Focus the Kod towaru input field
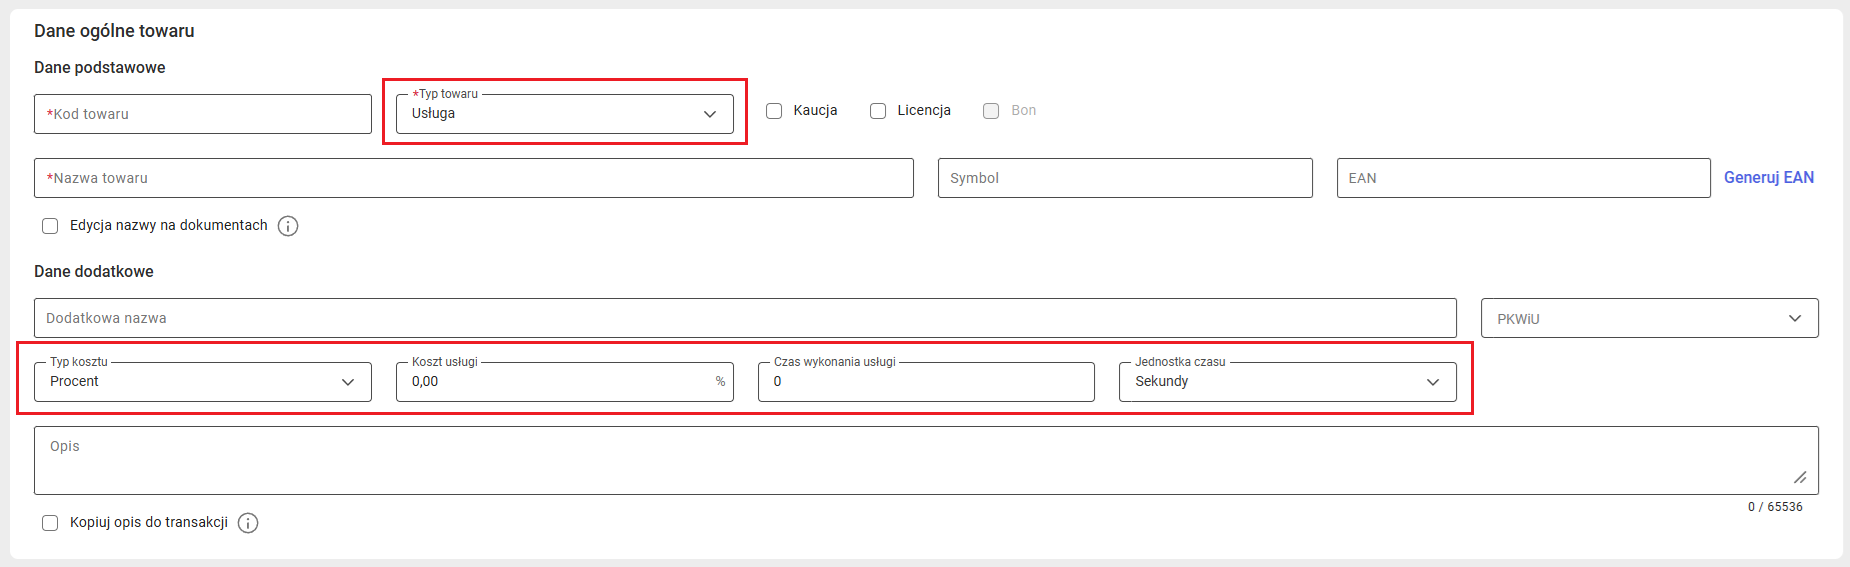 click(202, 114)
